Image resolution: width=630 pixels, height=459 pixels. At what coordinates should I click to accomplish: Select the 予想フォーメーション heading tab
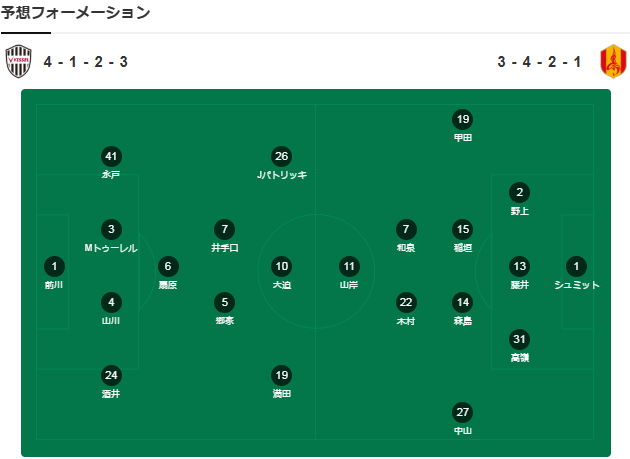[76, 13]
